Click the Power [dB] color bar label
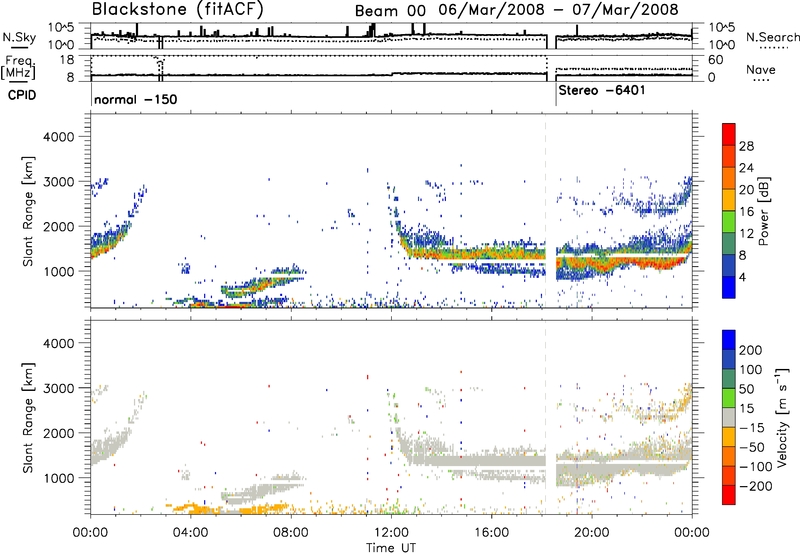The image size is (800, 554). [764, 211]
